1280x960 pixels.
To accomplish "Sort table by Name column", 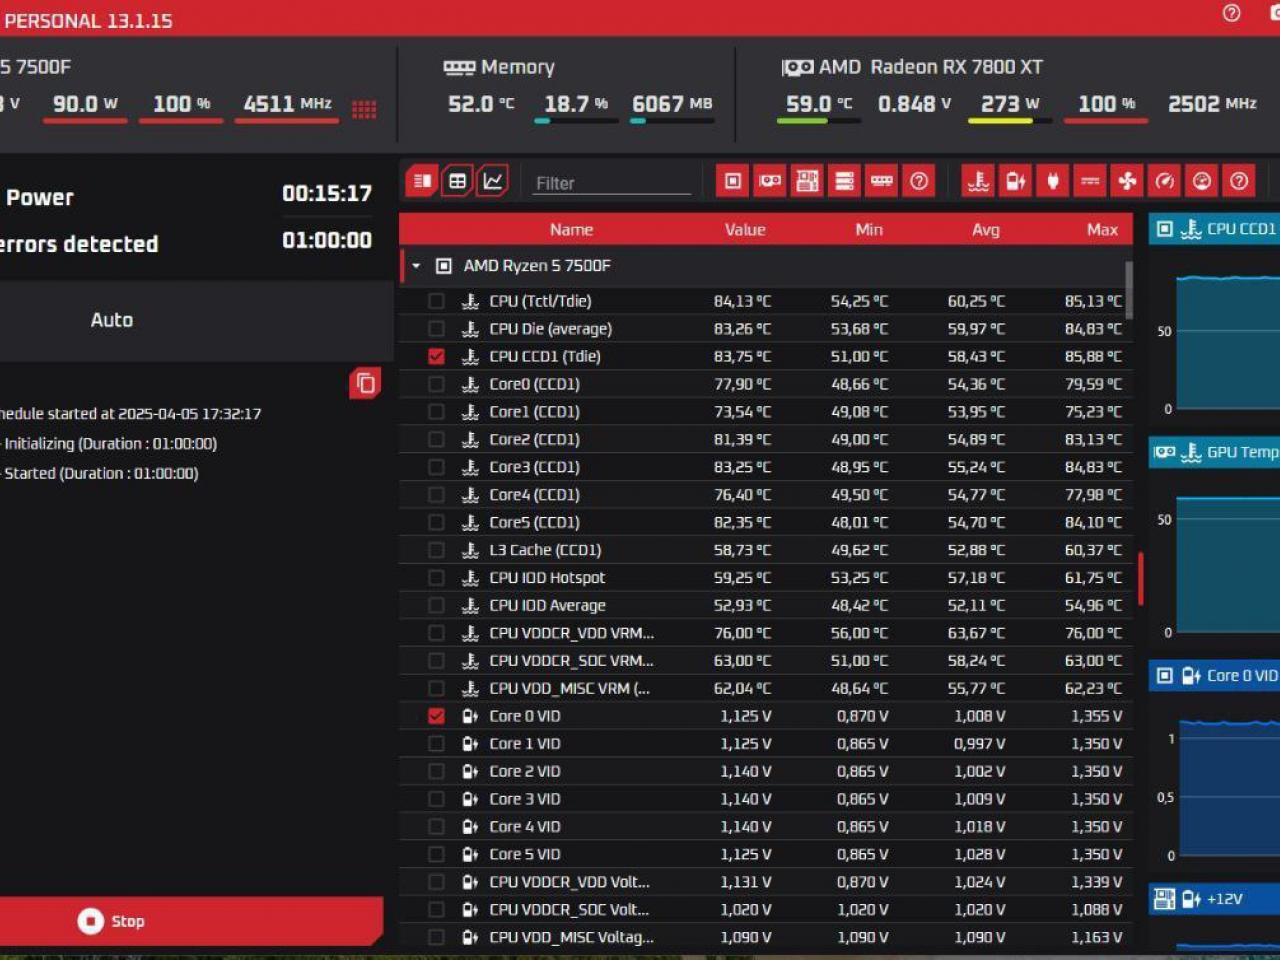I will click(571, 229).
